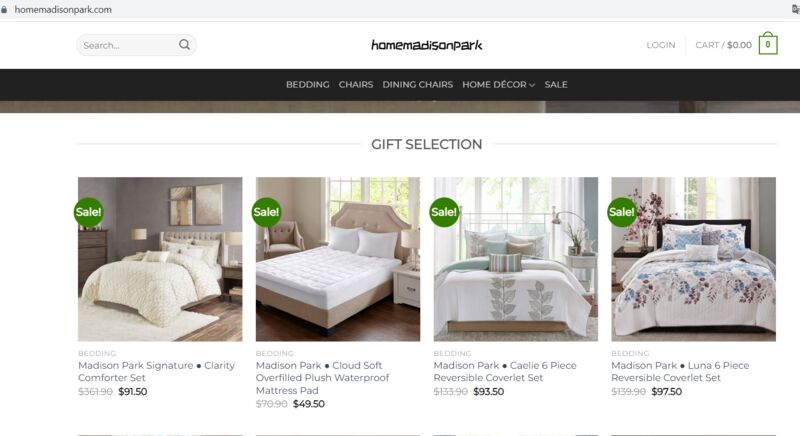The width and height of the screenshot is (800, 436).
Task: Open the Luna 6 Piece Coverlet title link
Action: click(x=680, y=371)
